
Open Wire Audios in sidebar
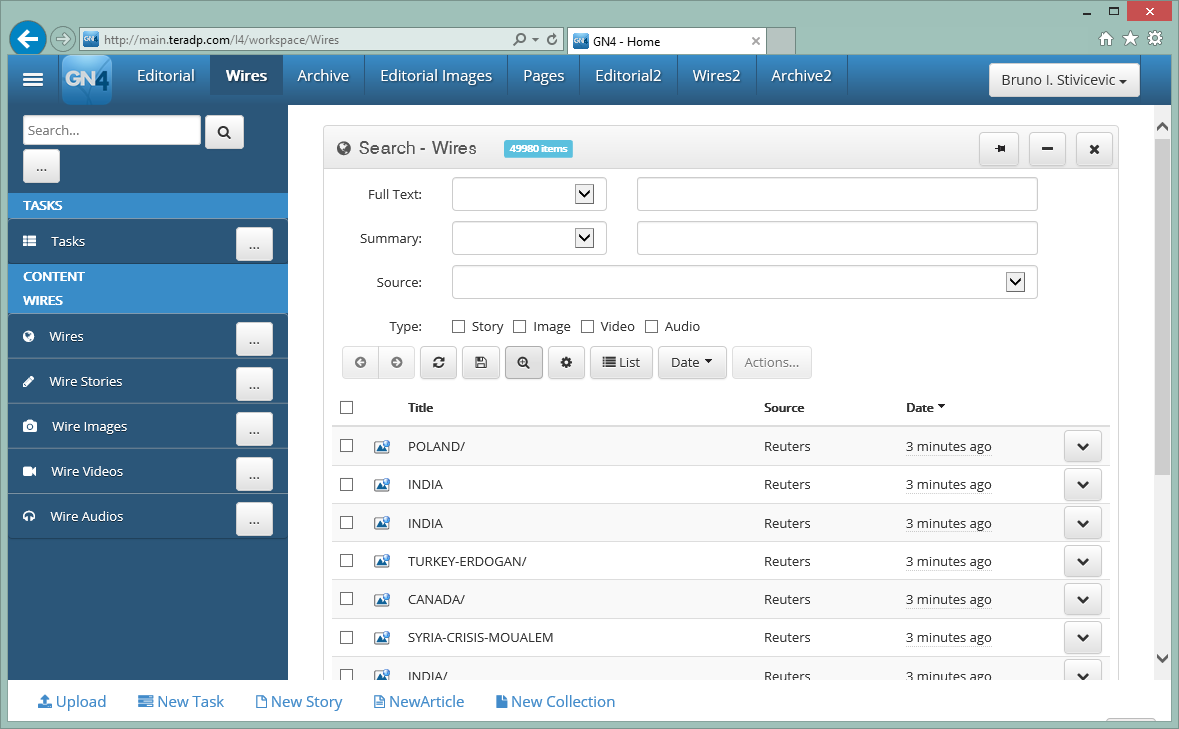pyautogui.click(x=86, y=516)
